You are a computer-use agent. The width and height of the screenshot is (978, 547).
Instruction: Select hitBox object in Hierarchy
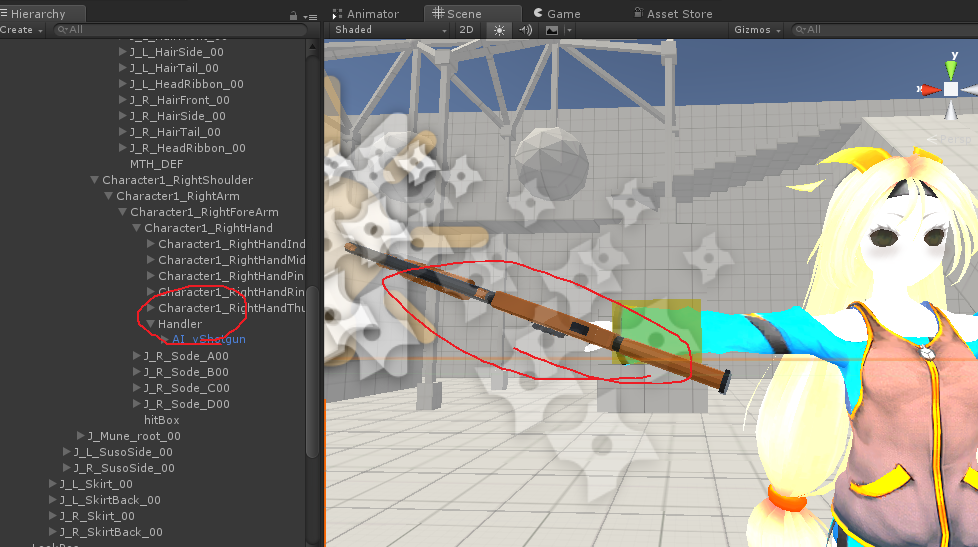point(162,420)
